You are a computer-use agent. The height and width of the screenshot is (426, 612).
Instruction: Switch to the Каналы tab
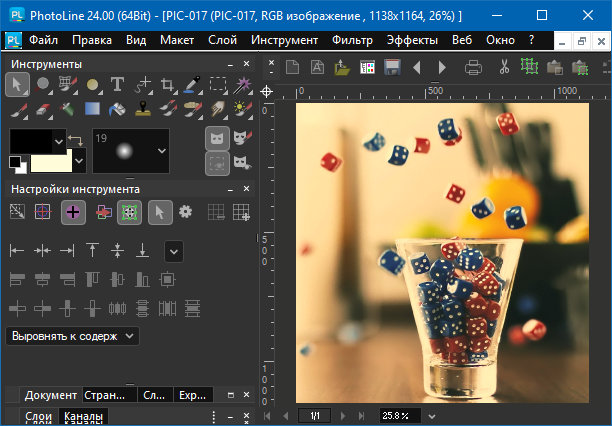click(83, 417)
